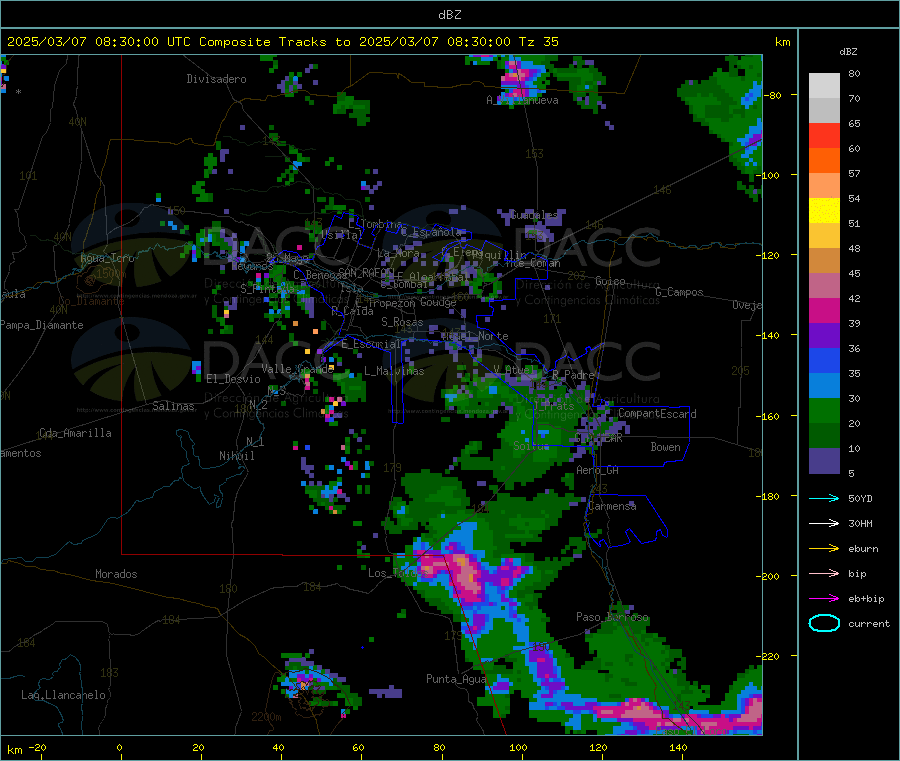Click the 'Bowen' place label
The width and height of the screenshot is (900, 761).
[665, 448]
